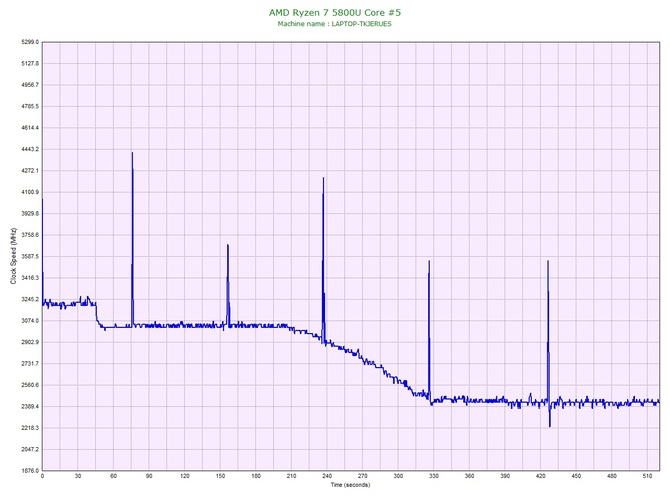Click the y-axis value 1876.0
The image size is (670, 502).
pyautogui.click(x=30, y=471)
